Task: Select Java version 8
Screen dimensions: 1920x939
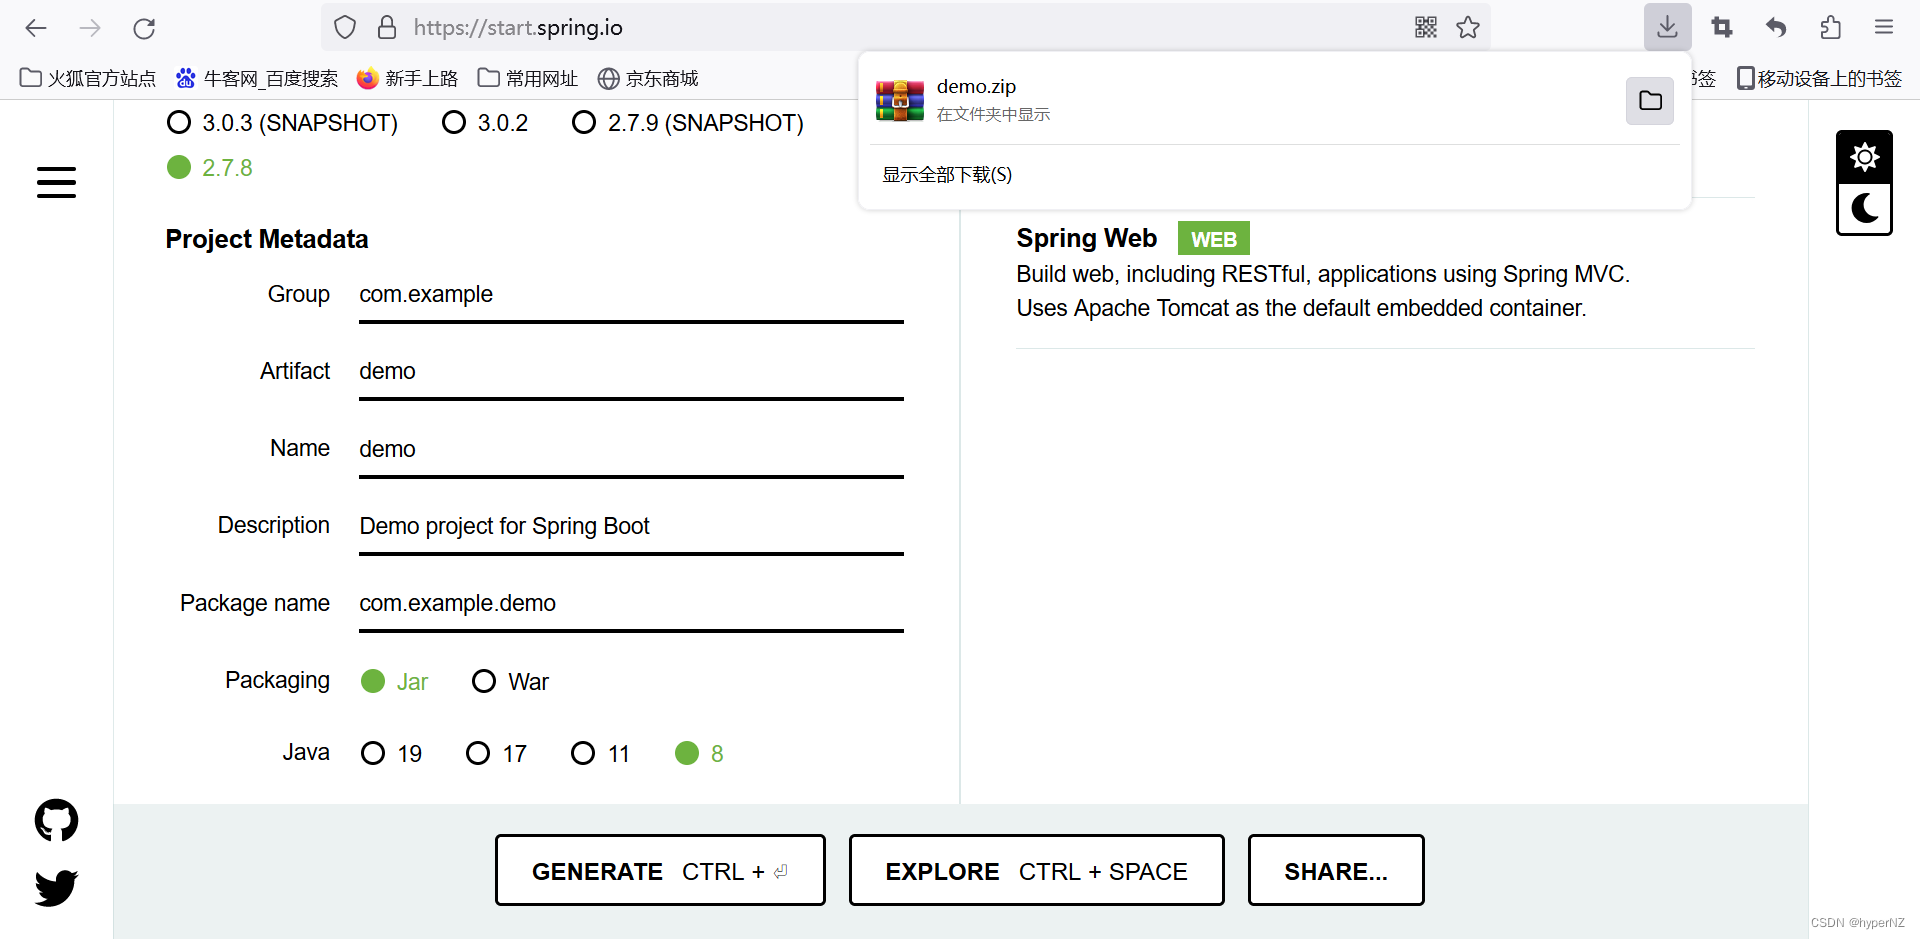Action: point(699,753)
